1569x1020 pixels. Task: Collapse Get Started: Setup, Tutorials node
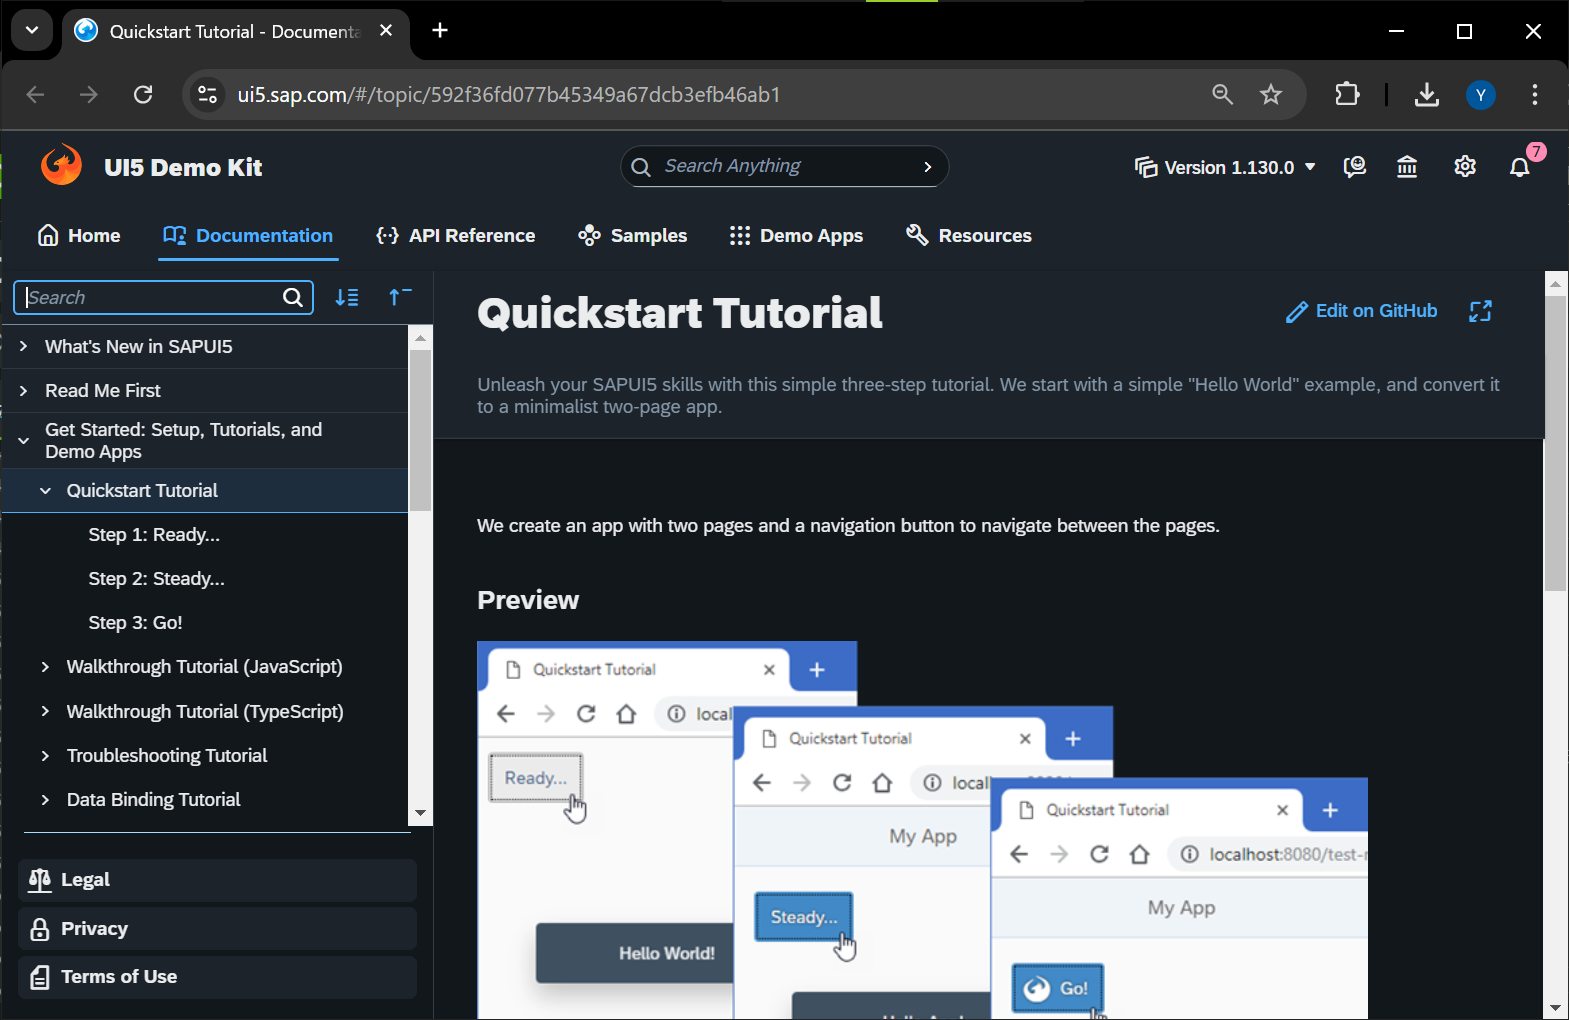point(23,440)
